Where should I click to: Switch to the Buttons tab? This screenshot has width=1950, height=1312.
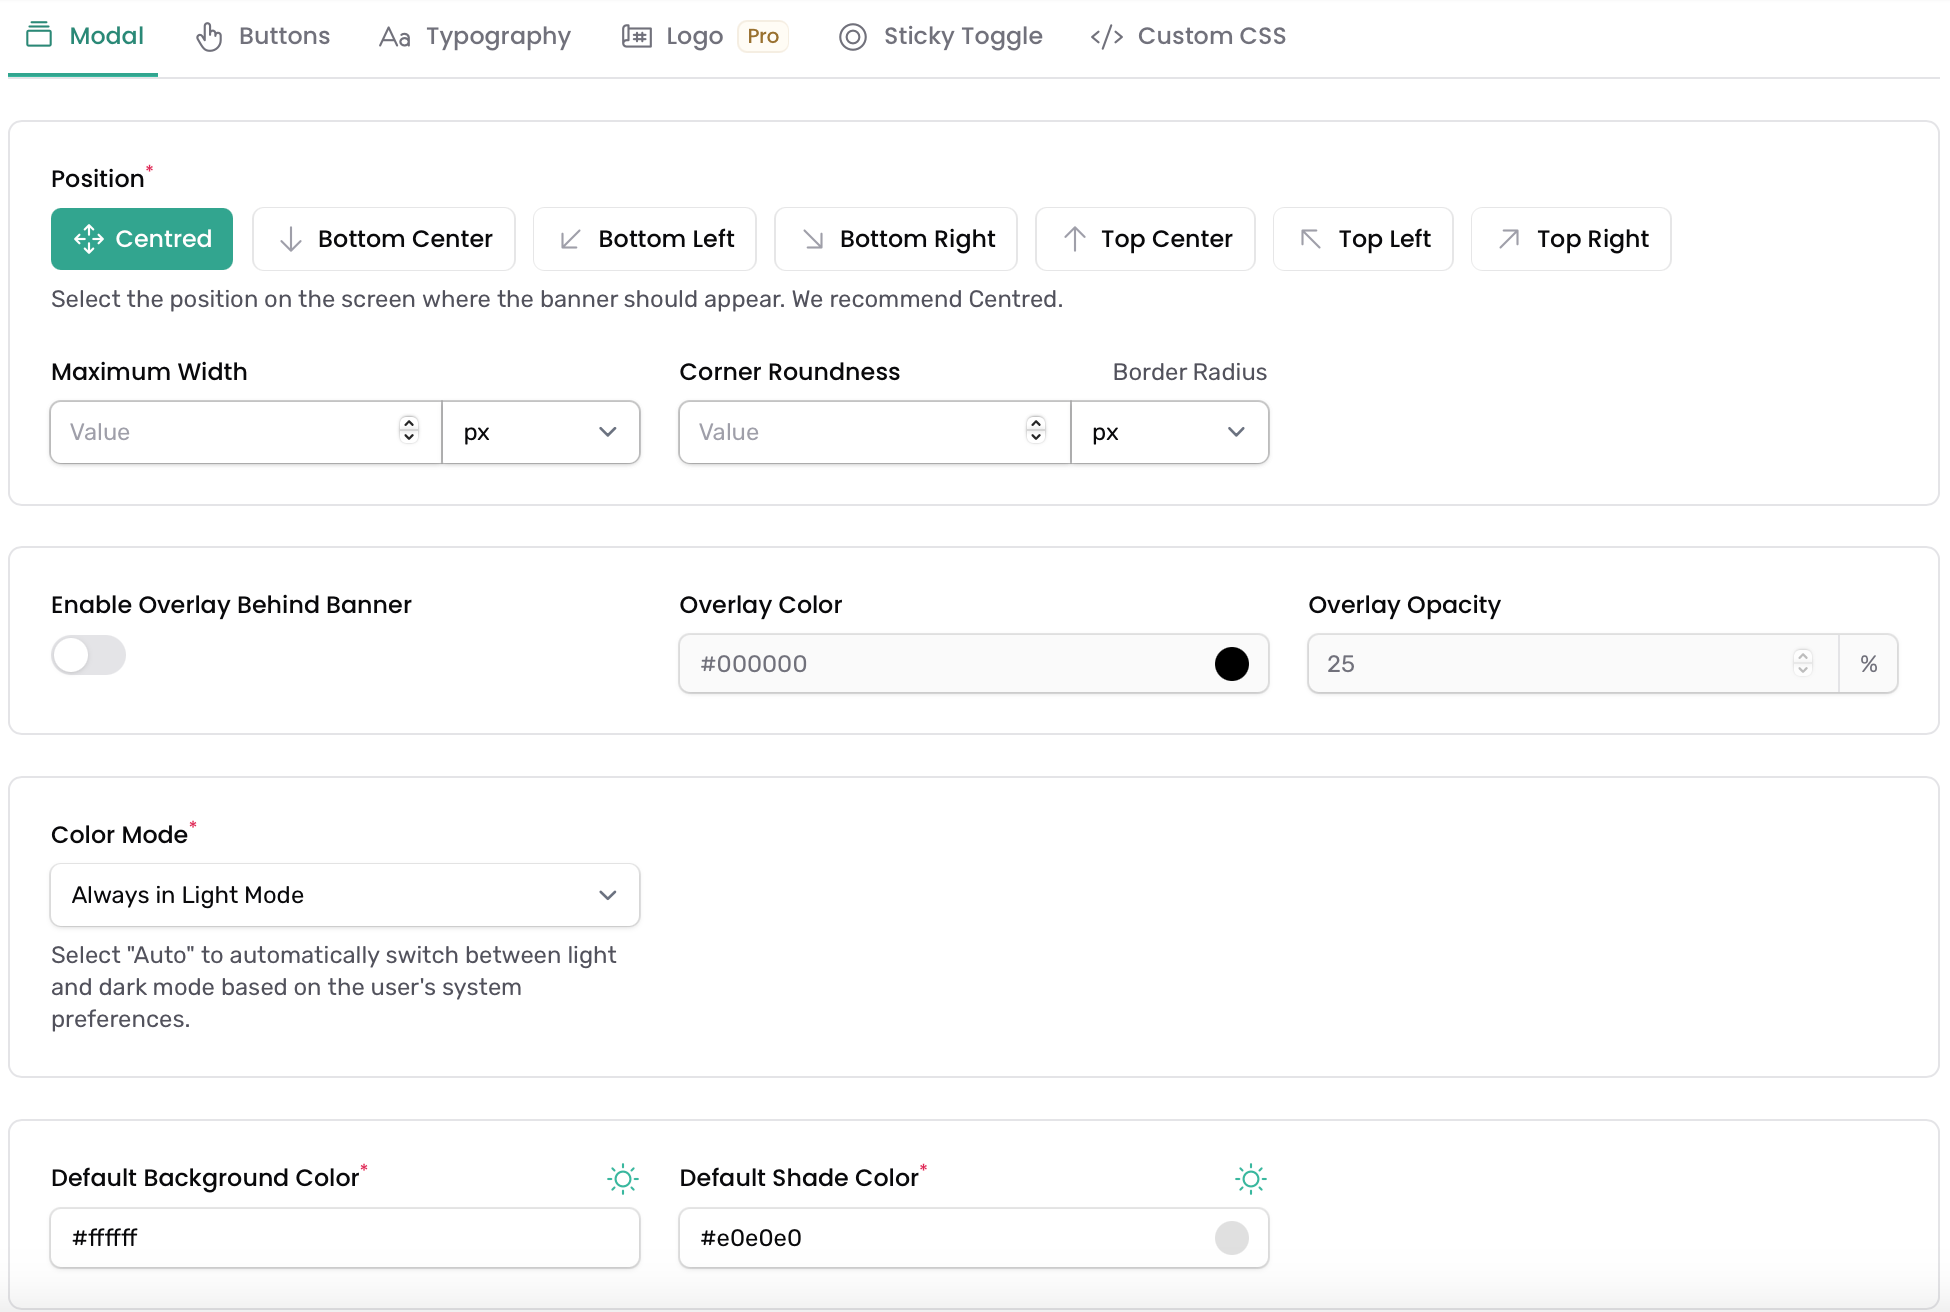pyautogui.click(x=263, y=36)
